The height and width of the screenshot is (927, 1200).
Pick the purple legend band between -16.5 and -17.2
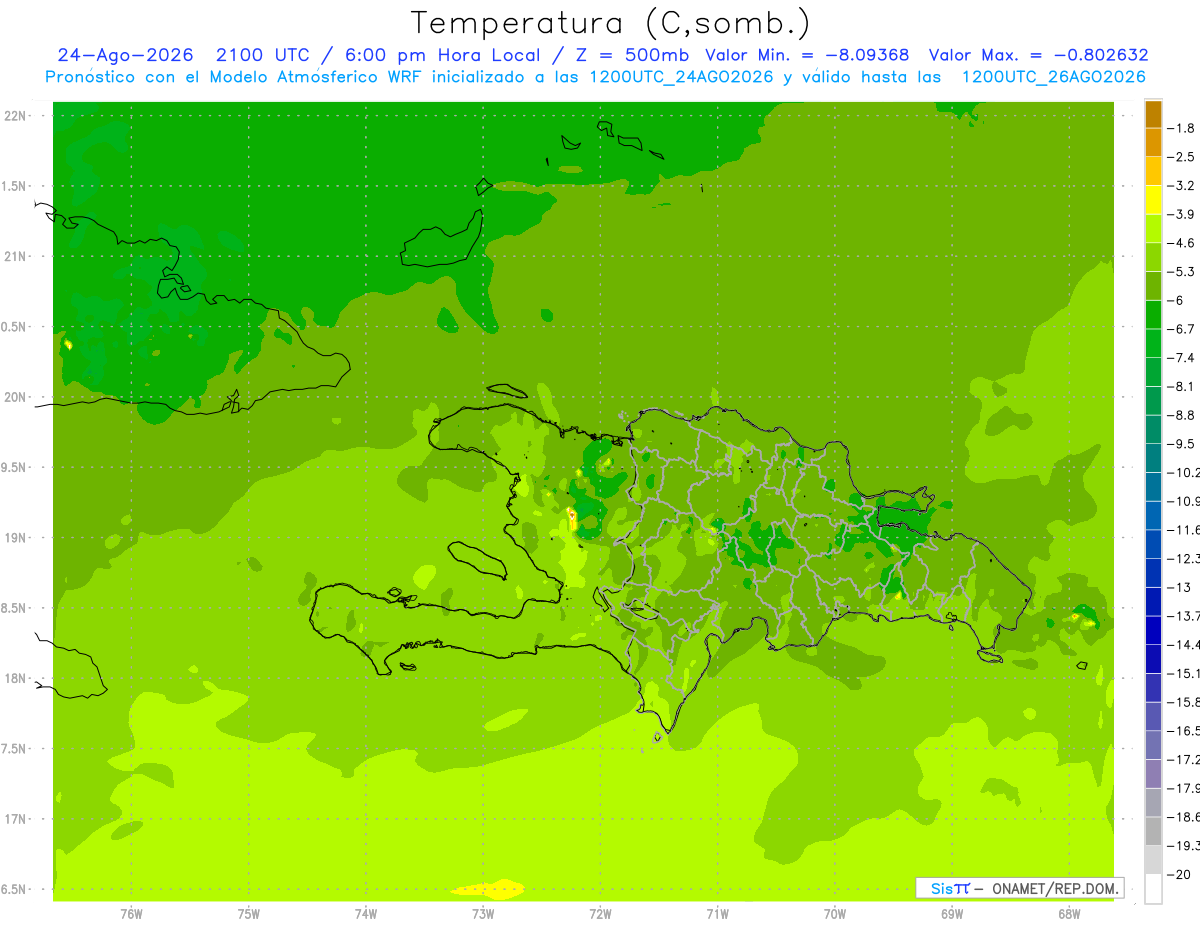tap(1153, 745)
